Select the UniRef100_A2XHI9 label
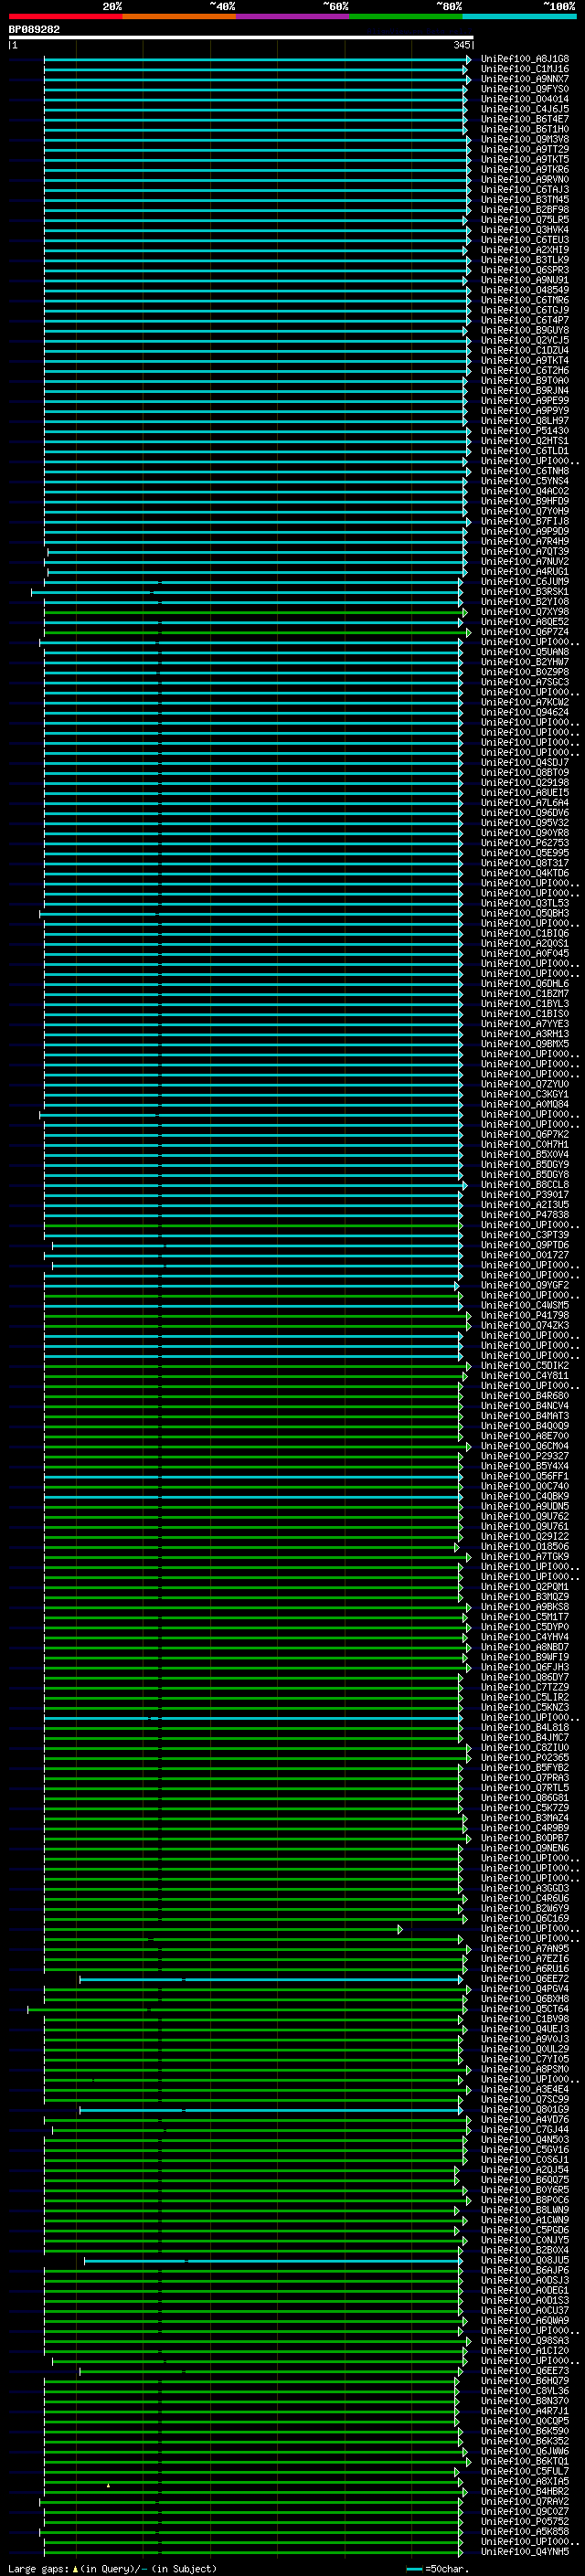The width and height of the screenshot is (585, 2576). 525,250
